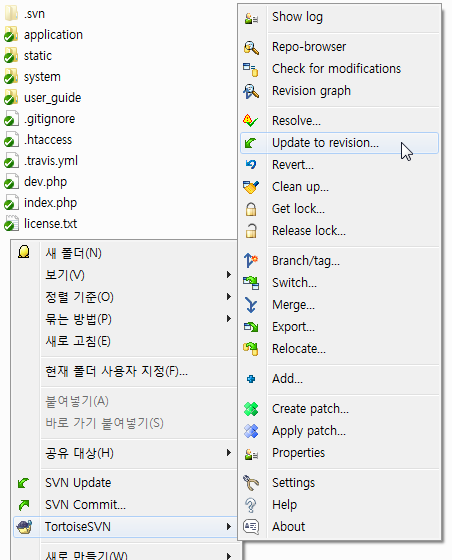Select the .travis.yml file
452x560 pixels.
click(41, 161)
